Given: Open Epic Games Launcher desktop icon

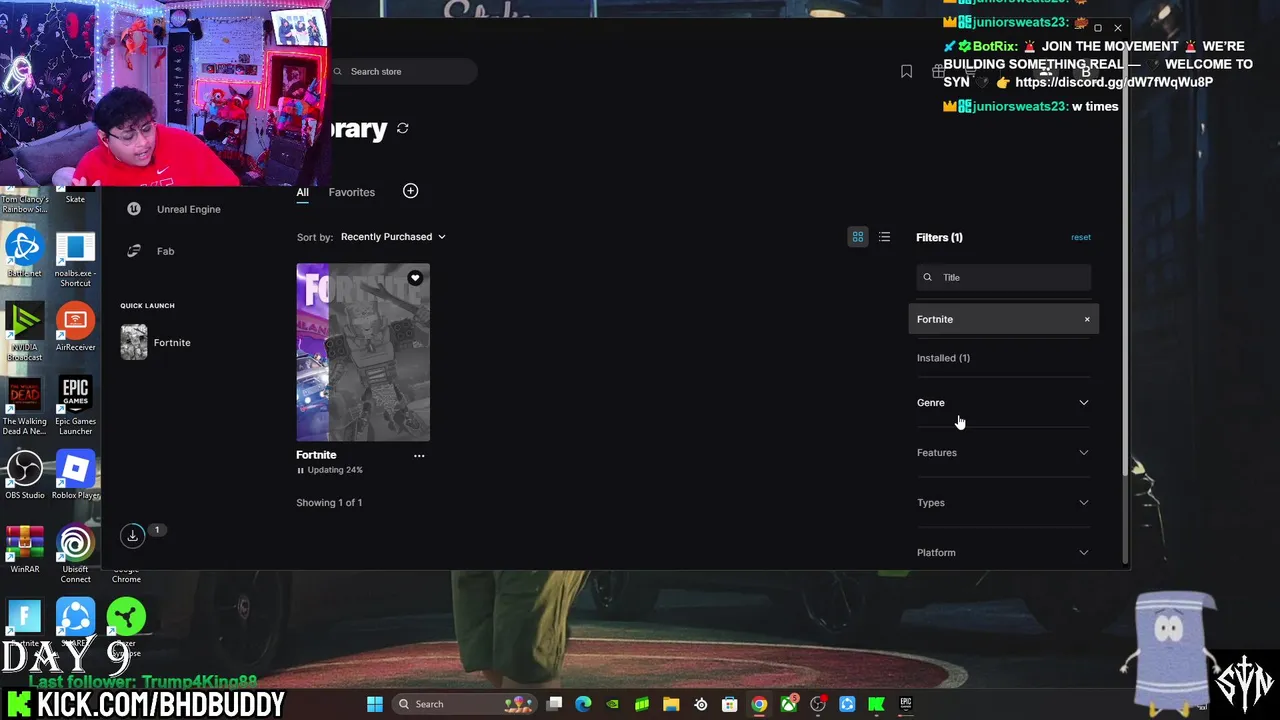Looking at the screenshot, I should 75,406.
